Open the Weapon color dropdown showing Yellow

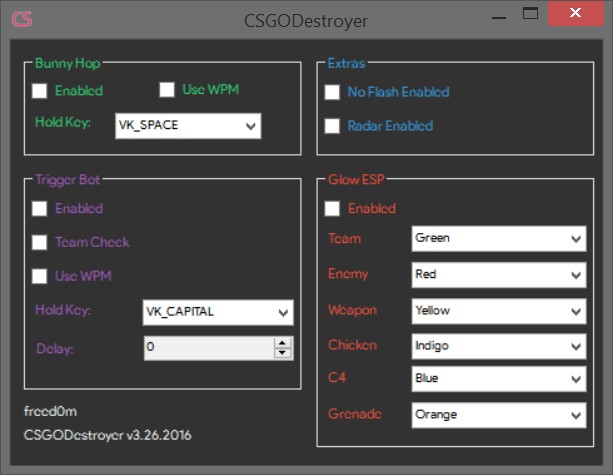point(499,311)
